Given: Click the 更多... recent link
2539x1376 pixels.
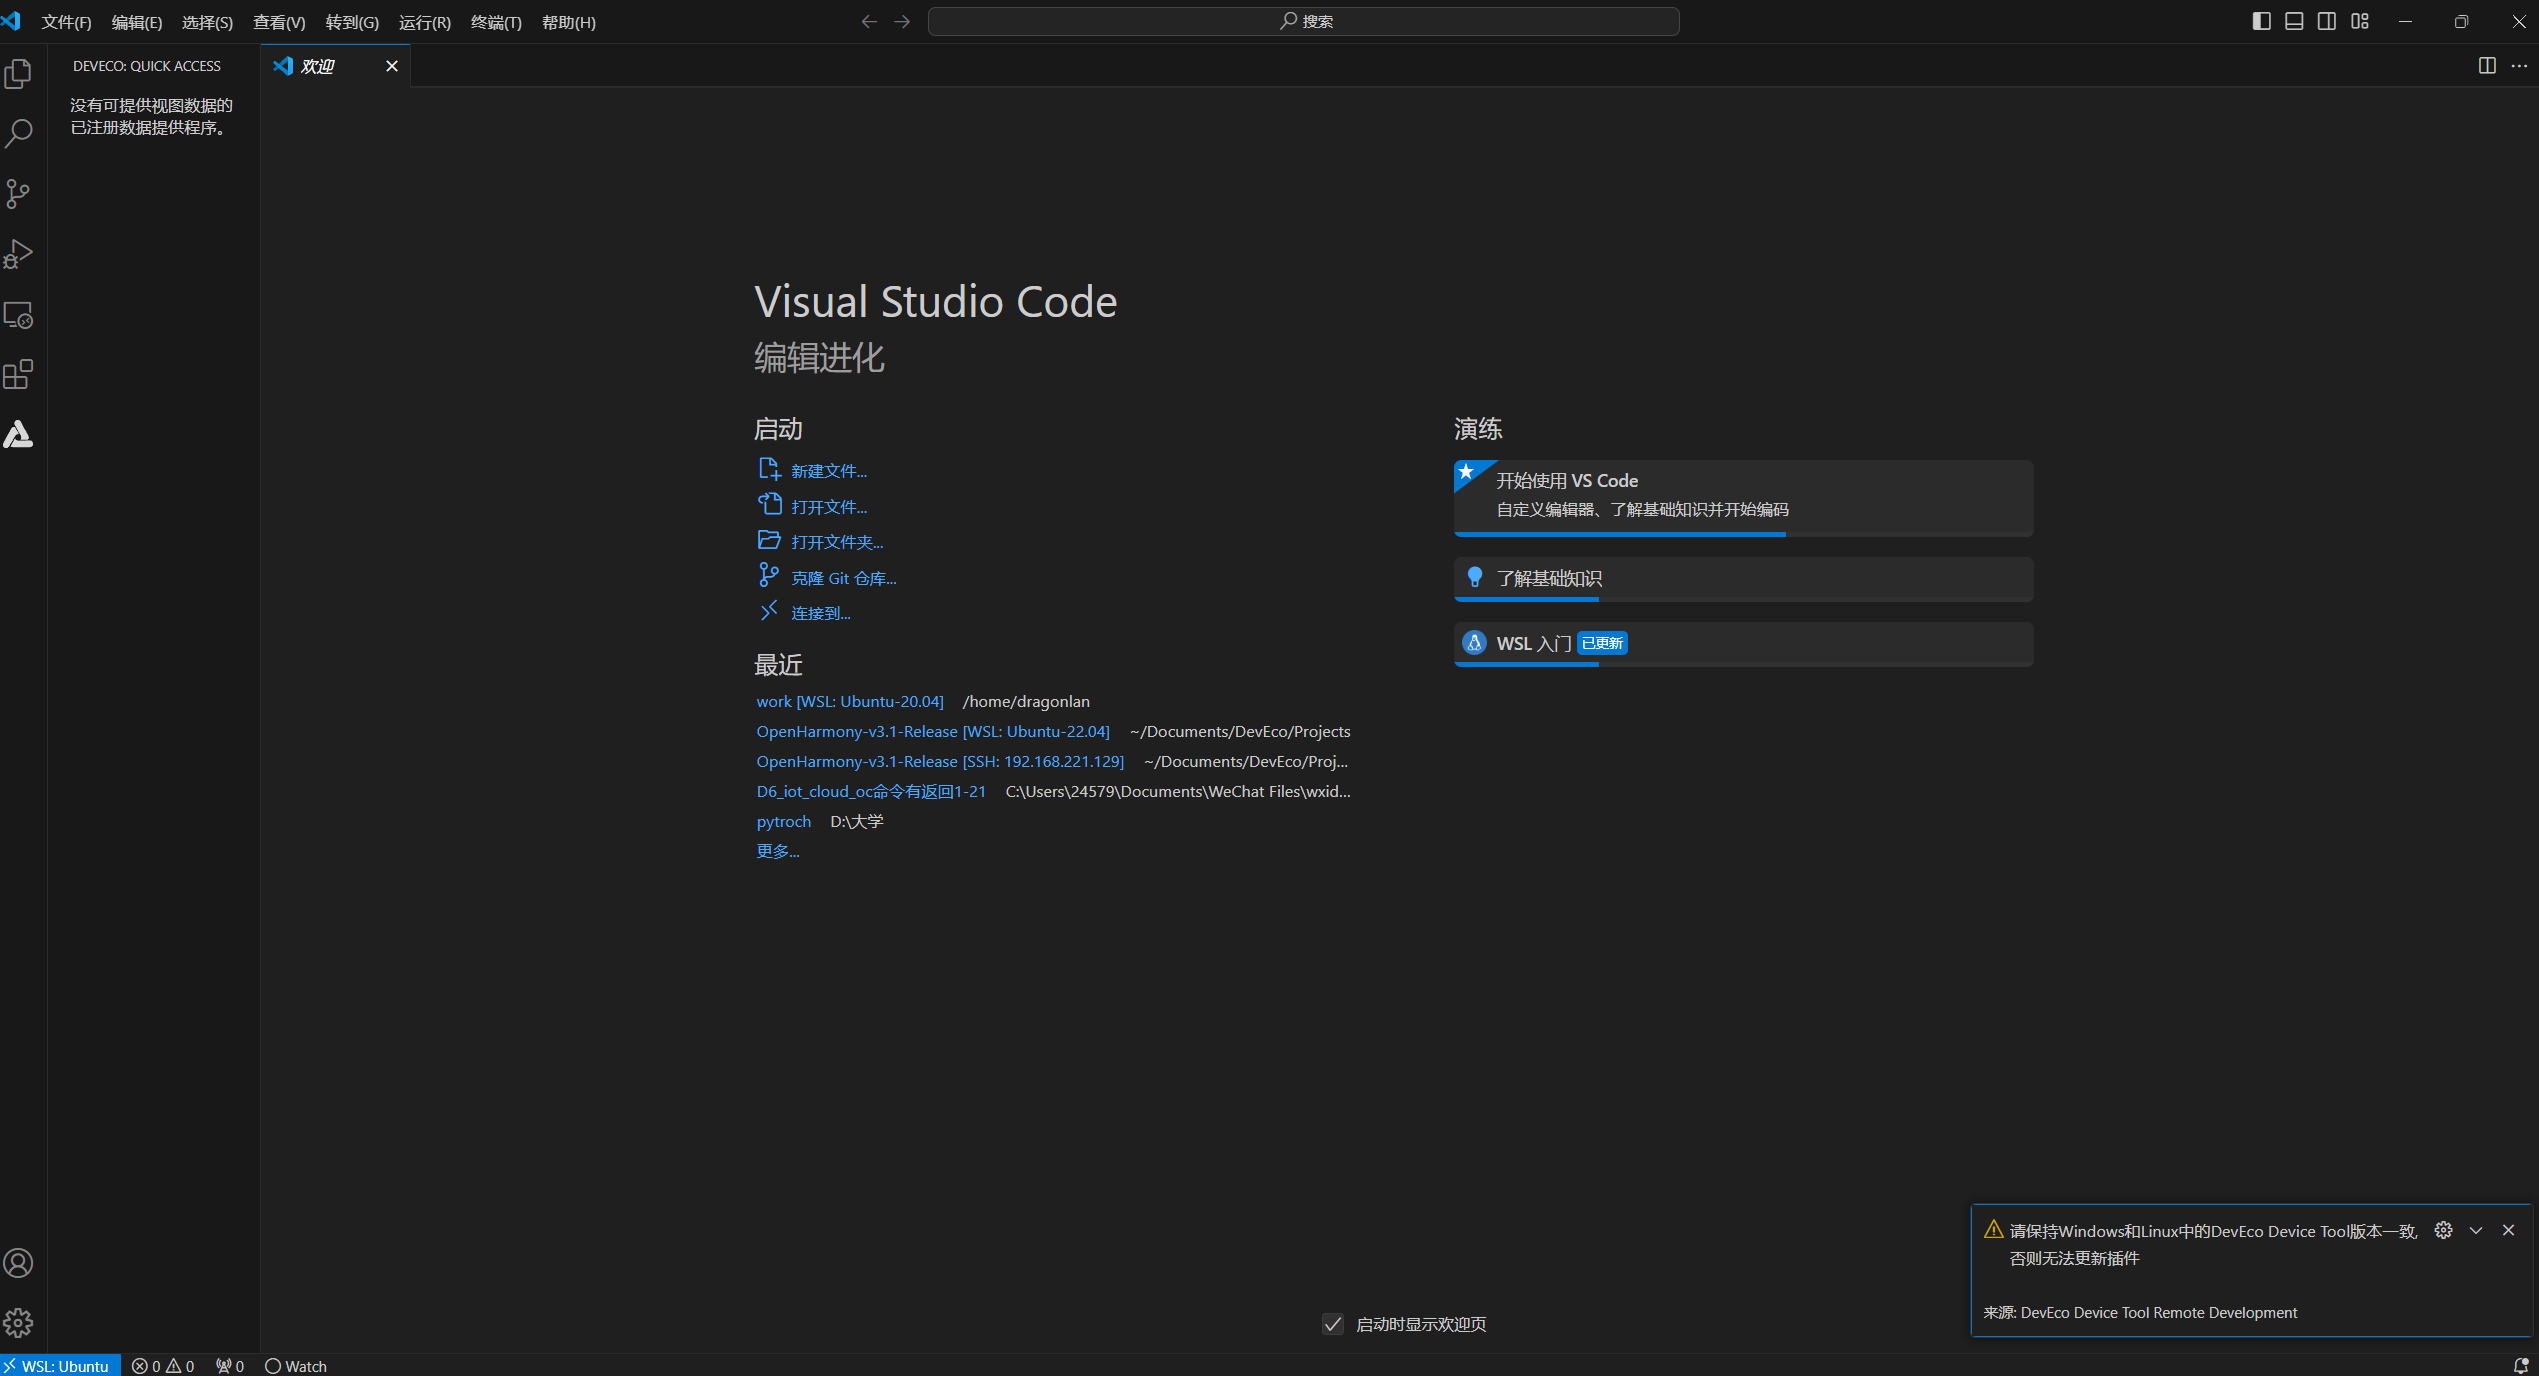Looking at the screenshot, I should (x=778, y=852).
